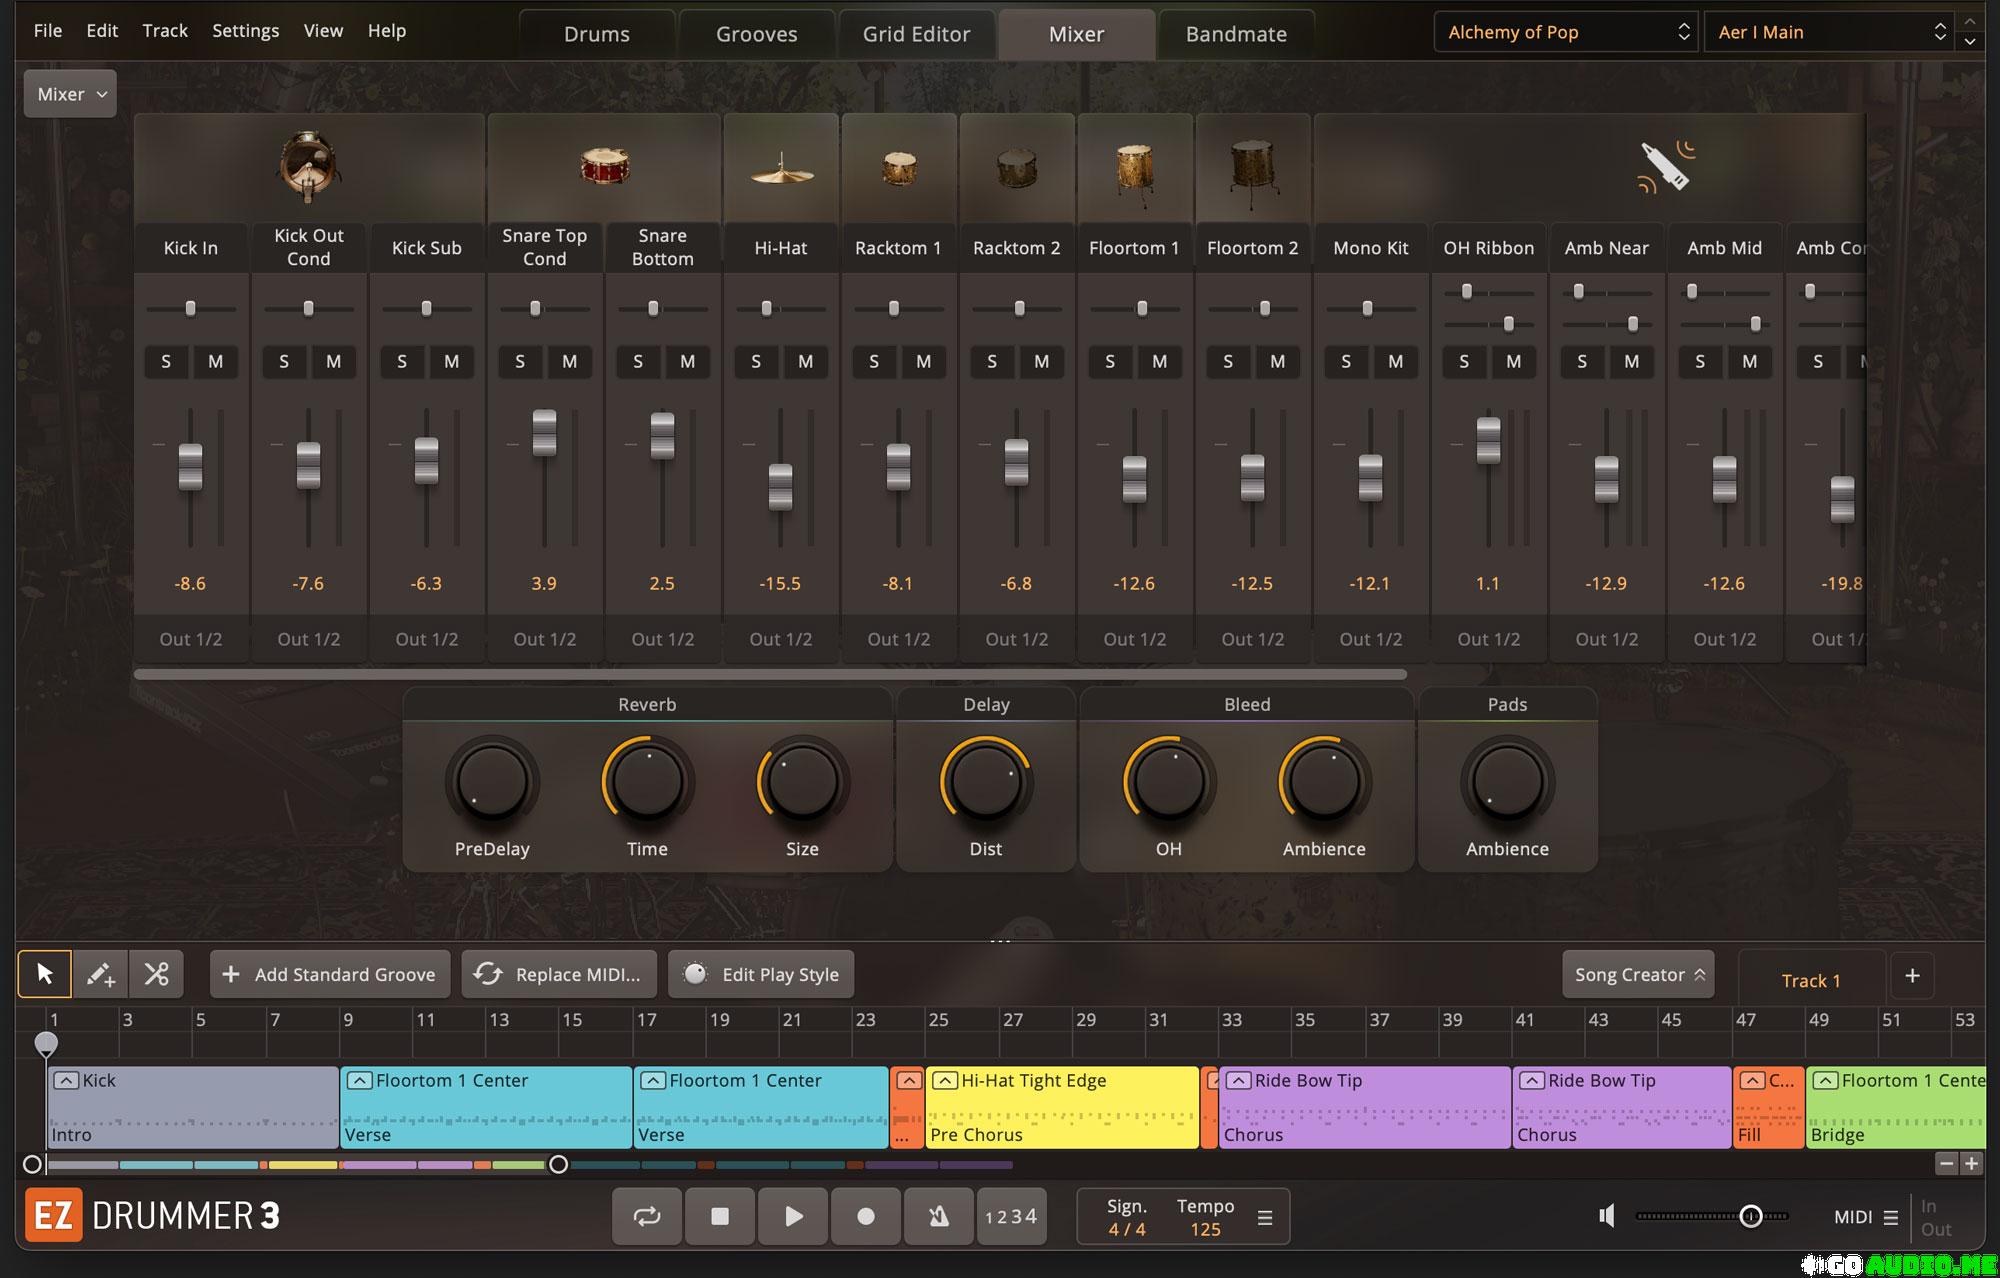Viewport: 2000px width, 1278px height.
Task: Toggle loop playback
Action: tap(647, 1216)
